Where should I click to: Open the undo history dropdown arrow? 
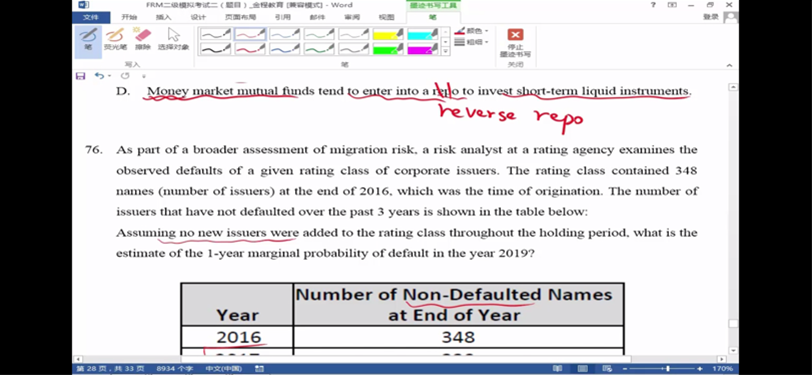[x=109, y=76]
